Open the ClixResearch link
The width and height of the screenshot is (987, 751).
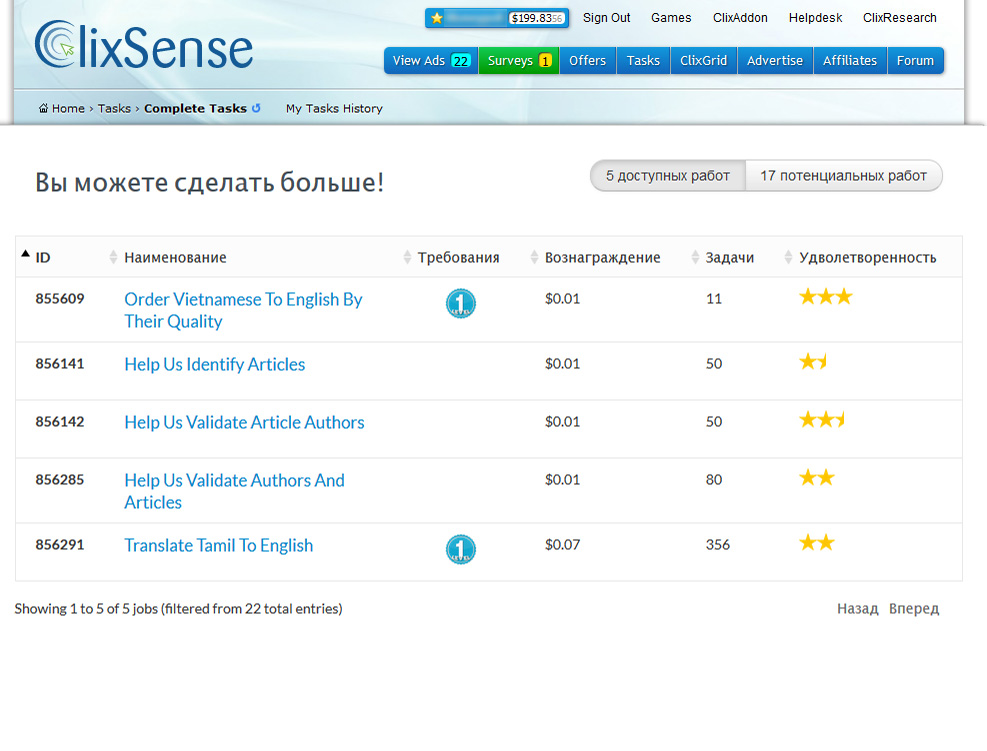(x=900, y=18)
